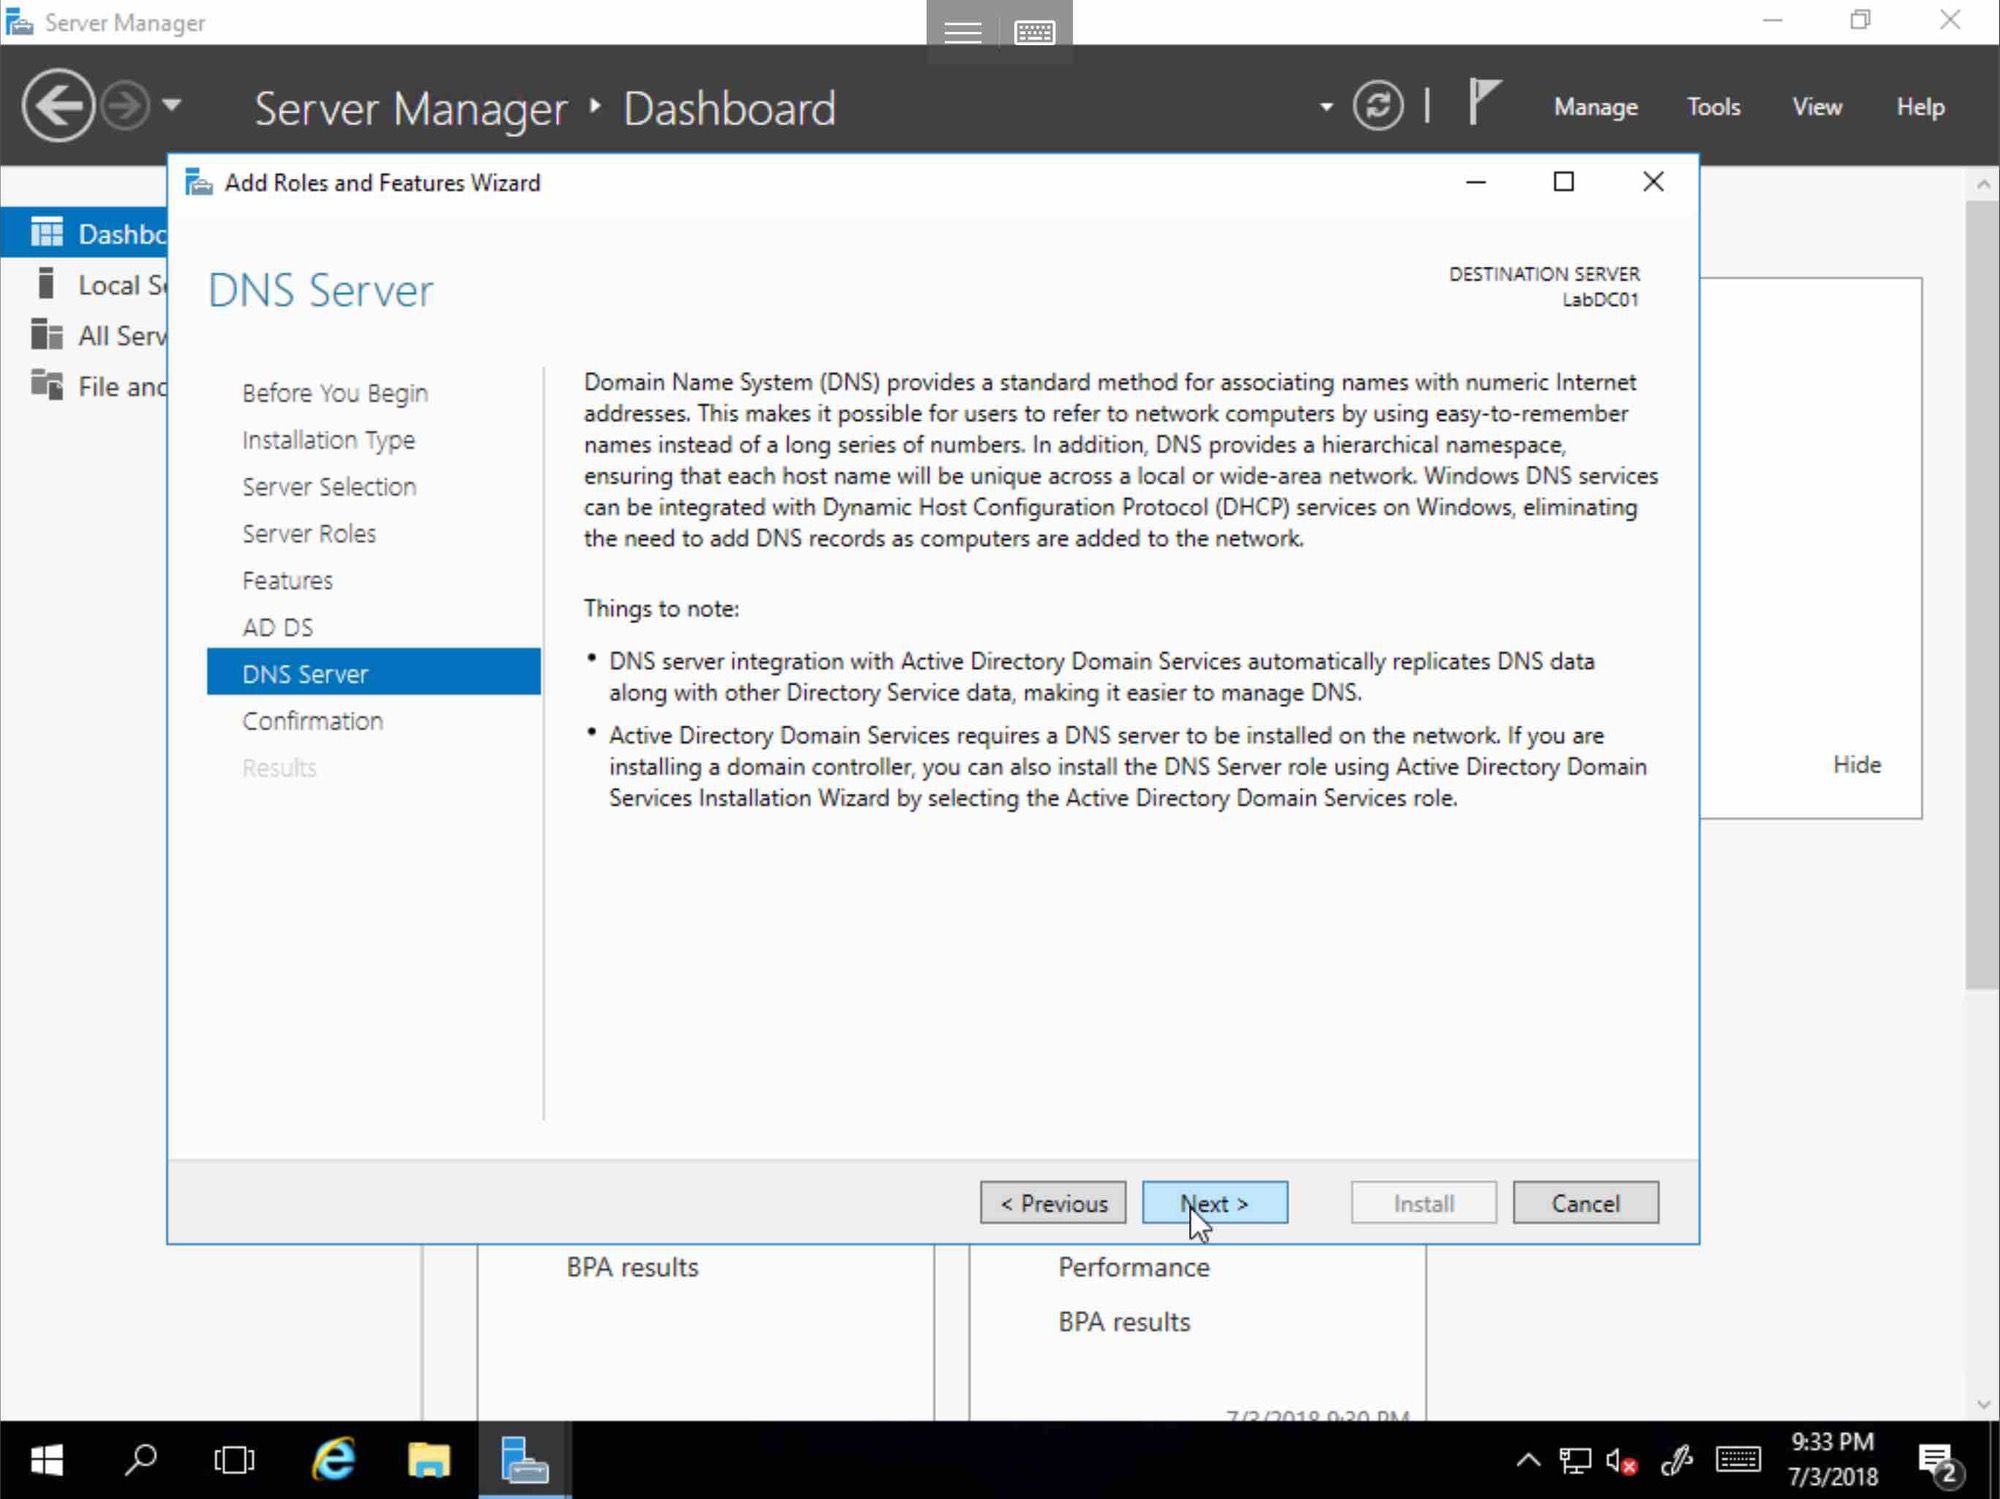Click Server Manager taskbar icon

(524, 1460)
